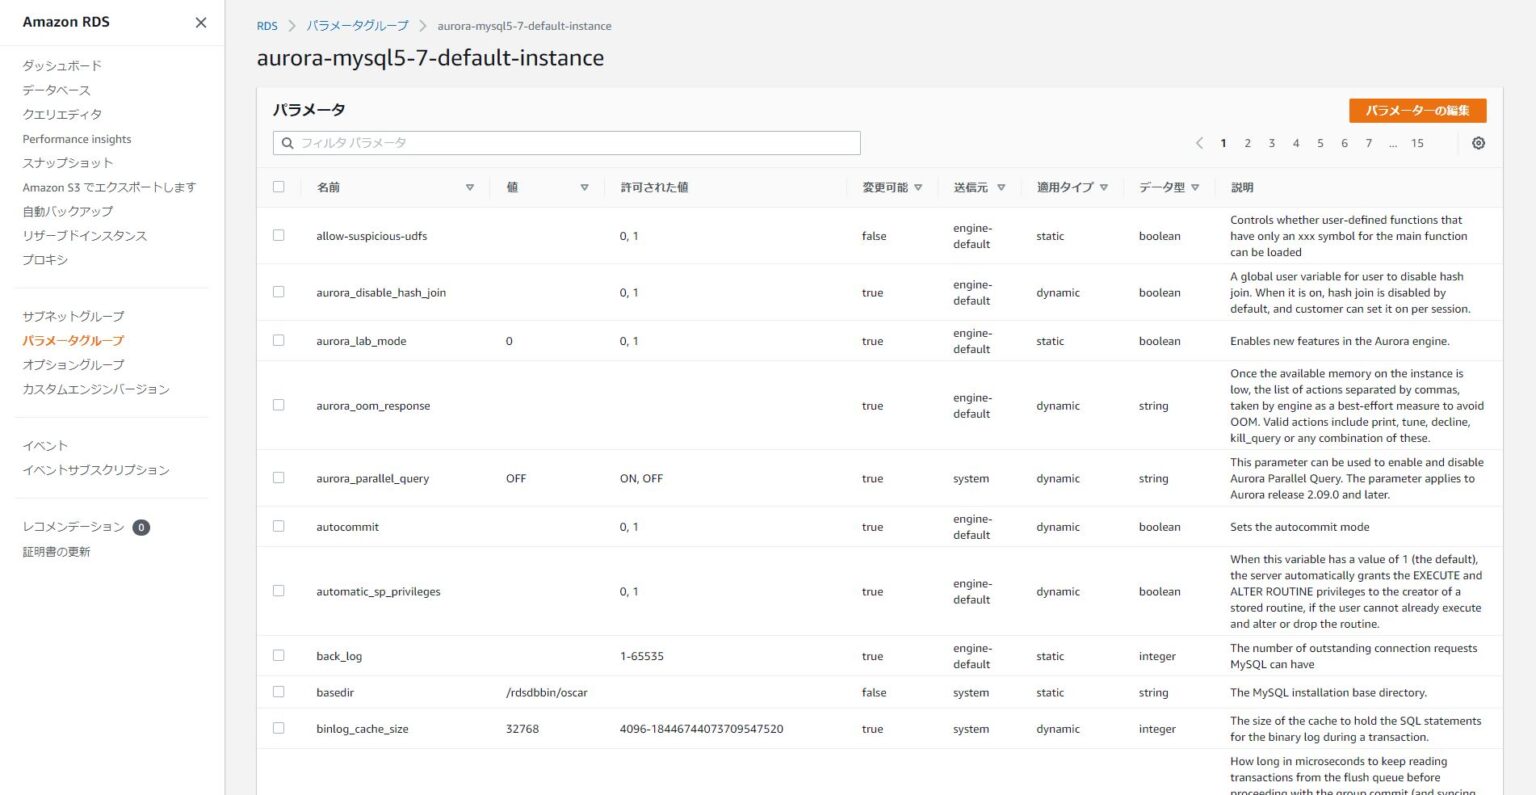Click the parameter filter input field
The height and width of the screenshot is (795, 1536).
pyautogui.click(x=565, y=143)
